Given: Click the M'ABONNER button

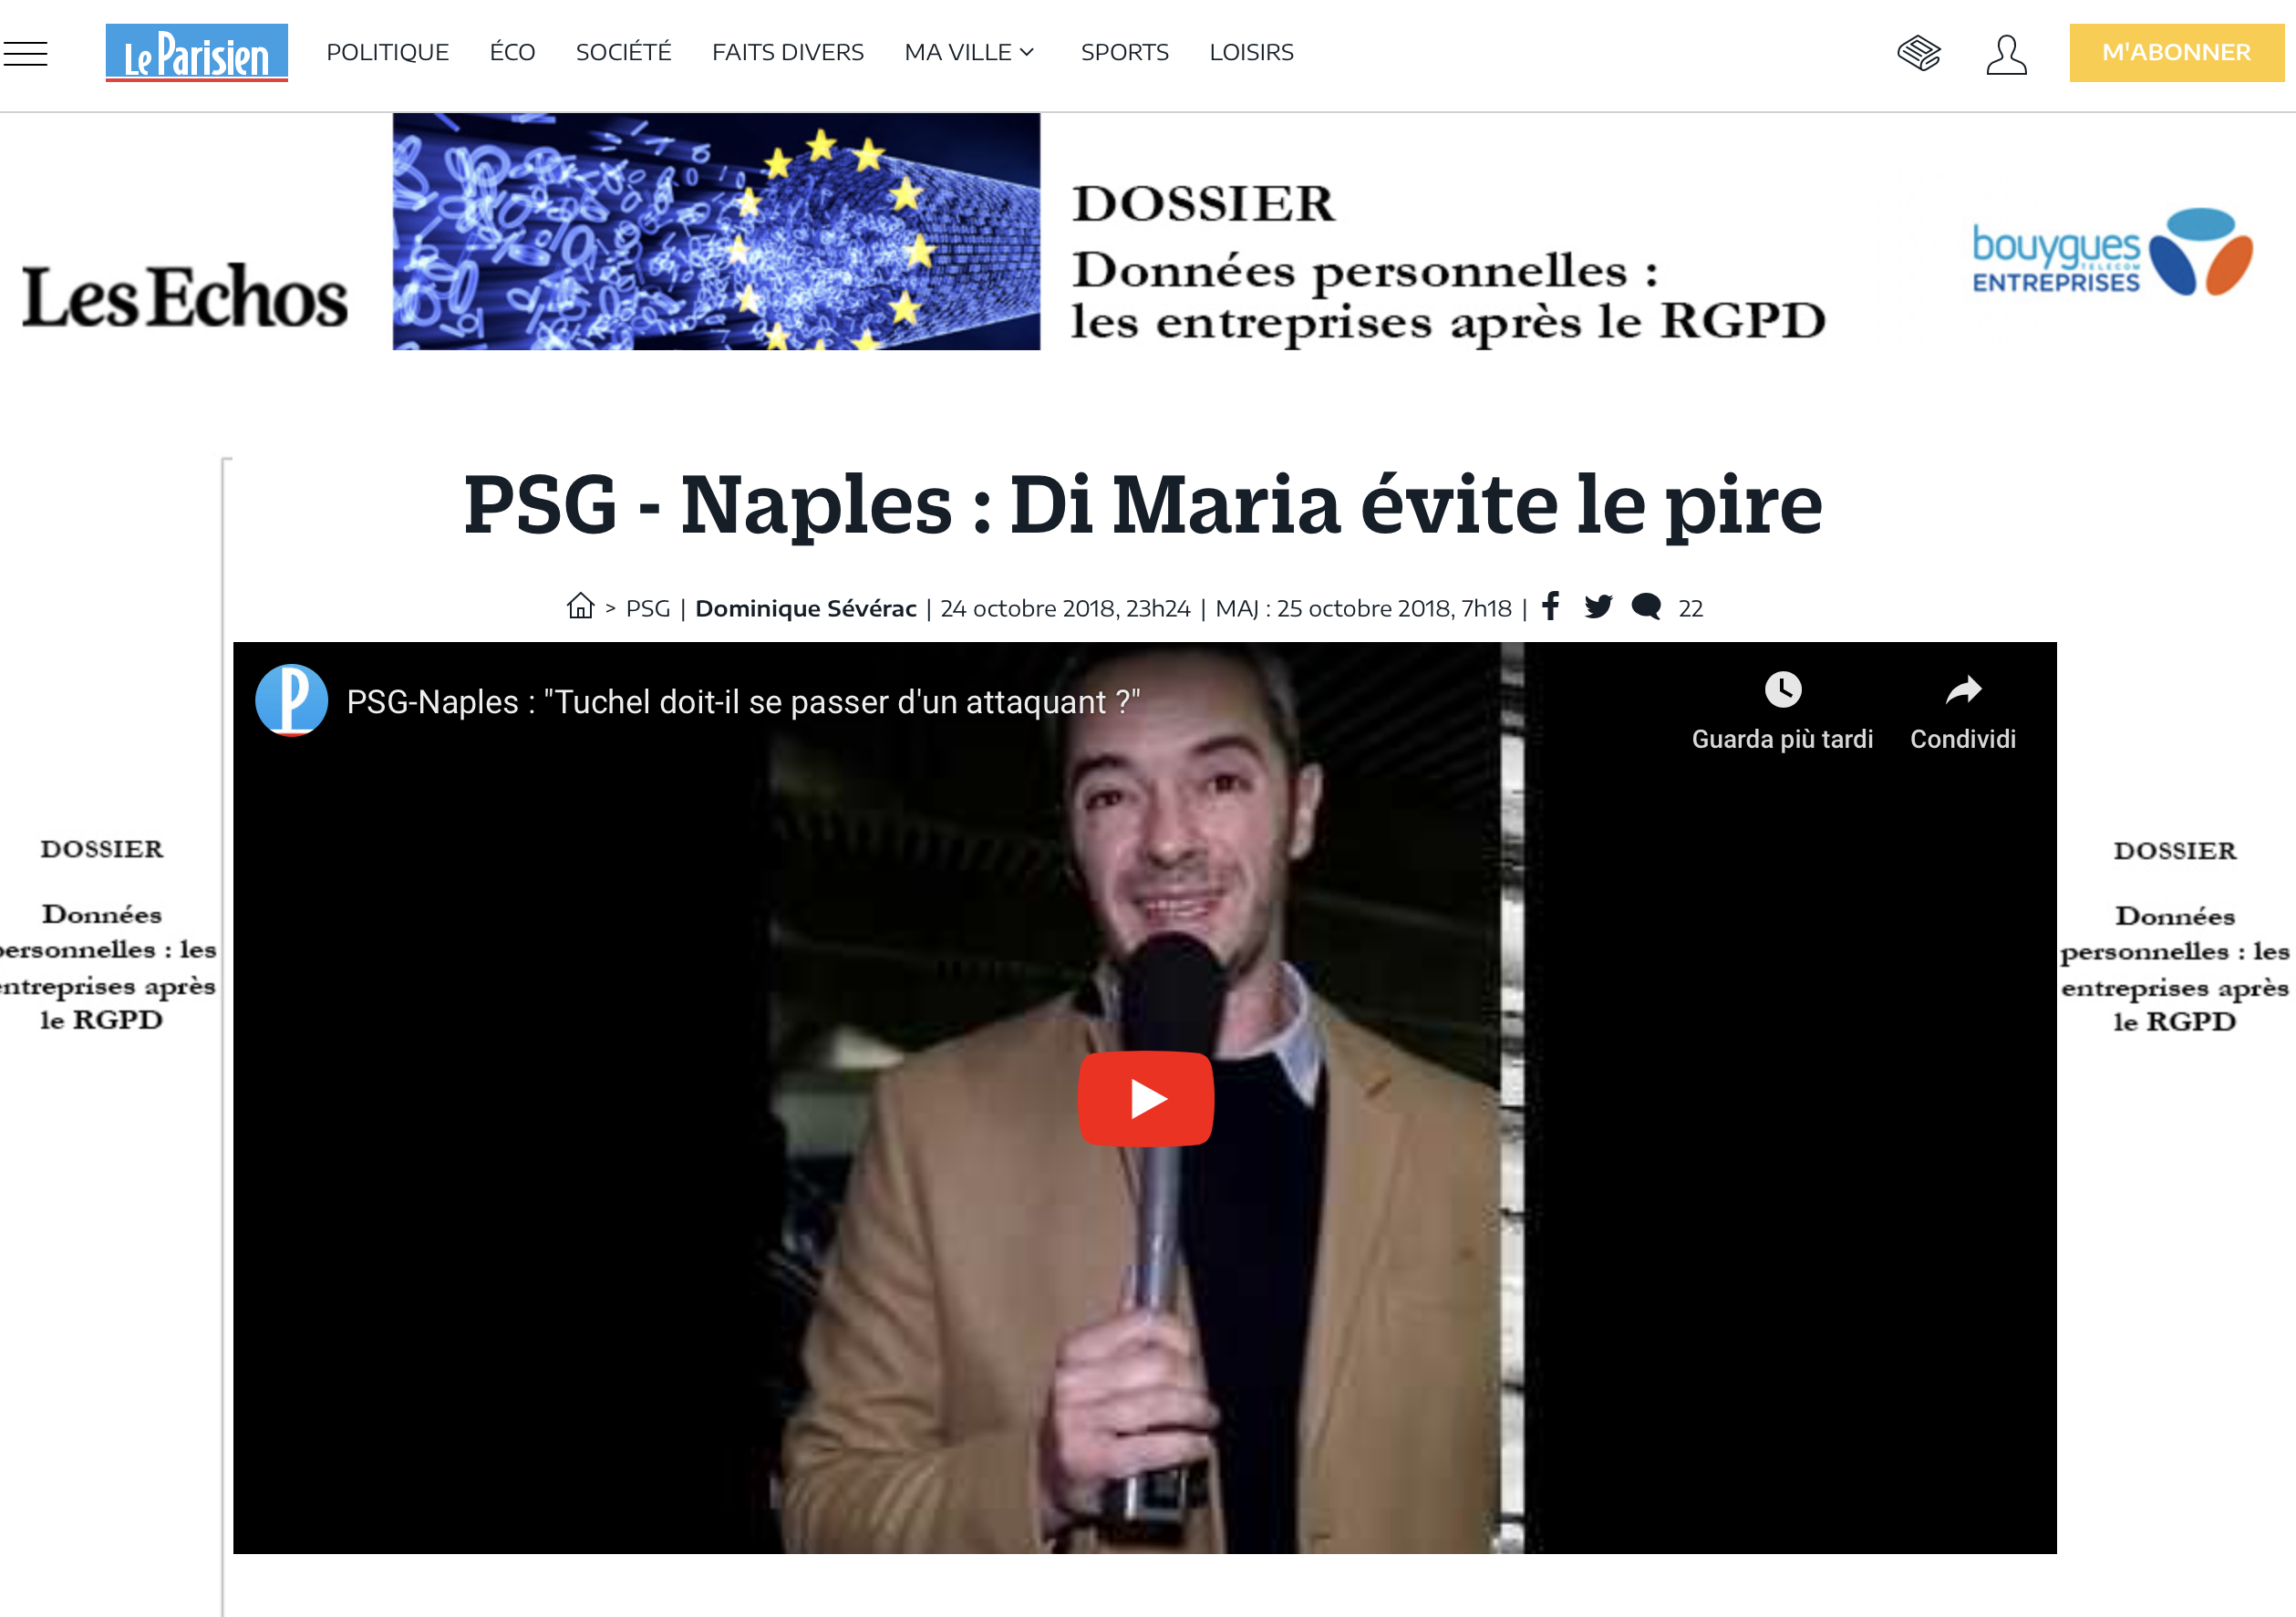Looking at the screenshot, I should (x=2176, y=53).
